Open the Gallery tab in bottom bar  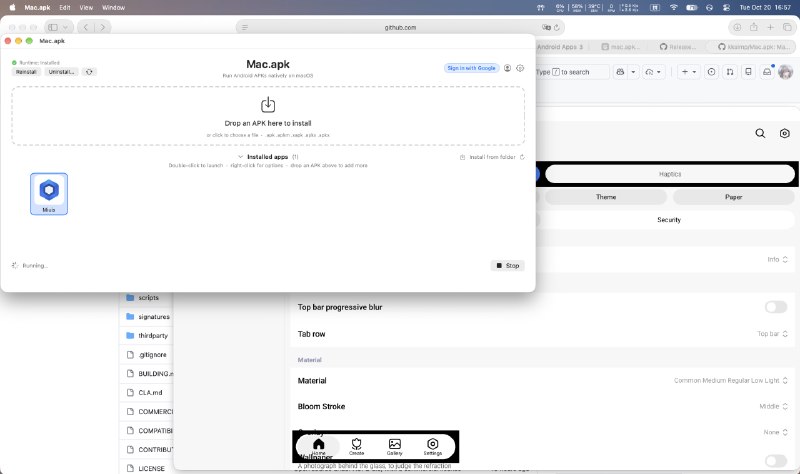(394, 446)
